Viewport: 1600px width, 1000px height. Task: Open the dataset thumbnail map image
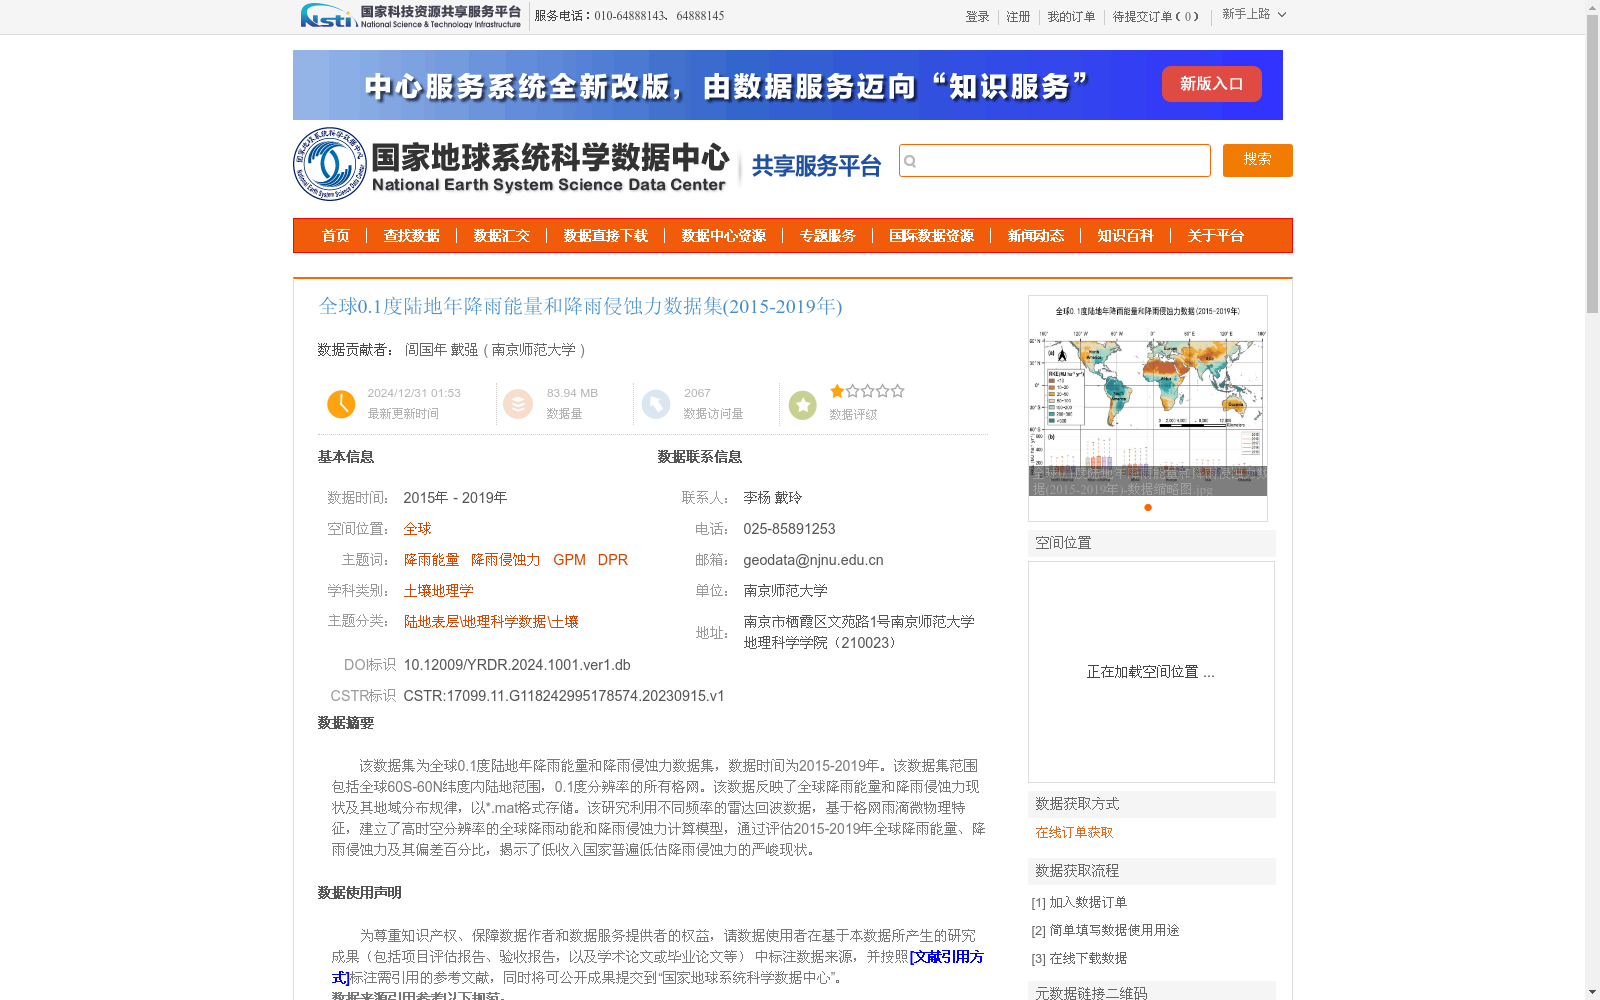tap(1148, 396)
